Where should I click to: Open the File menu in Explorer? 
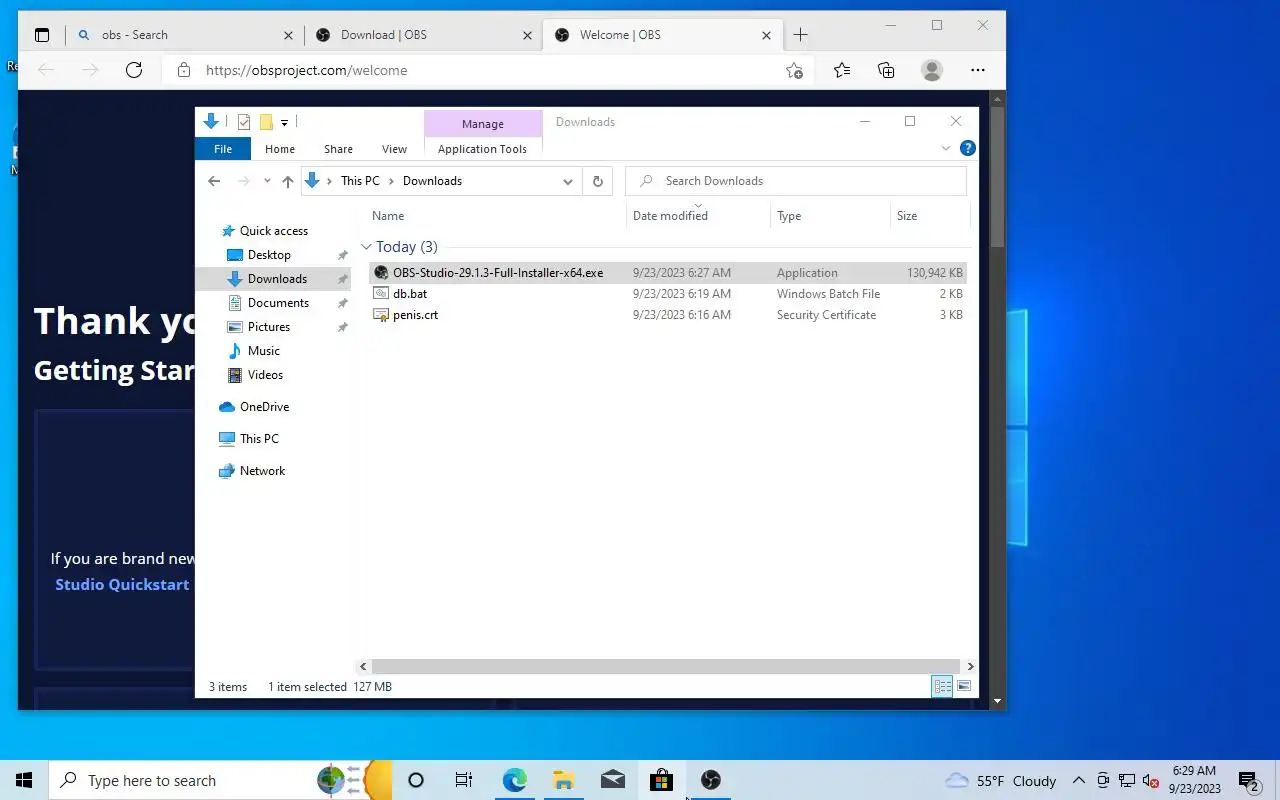223,149
